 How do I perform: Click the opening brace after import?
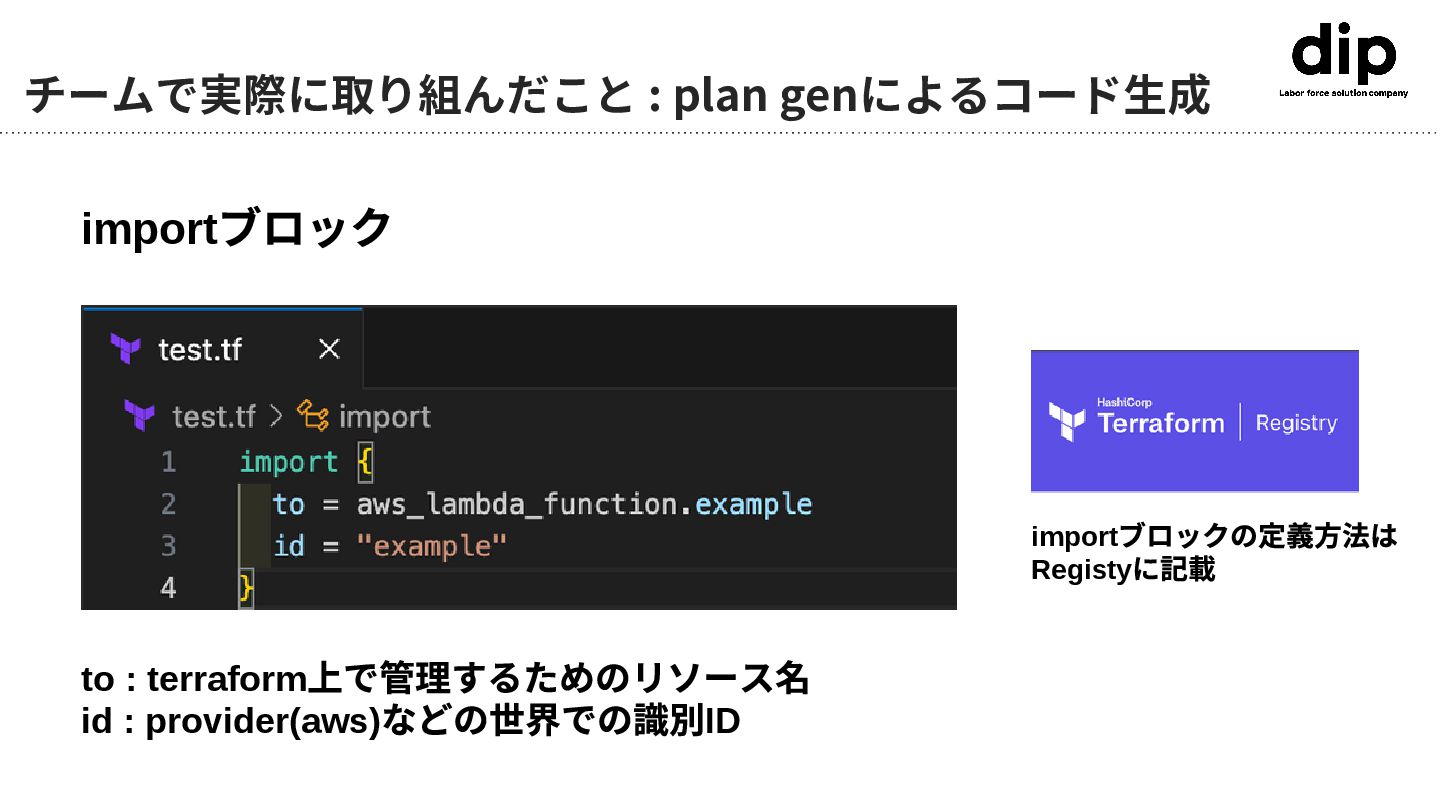point(364,462)
